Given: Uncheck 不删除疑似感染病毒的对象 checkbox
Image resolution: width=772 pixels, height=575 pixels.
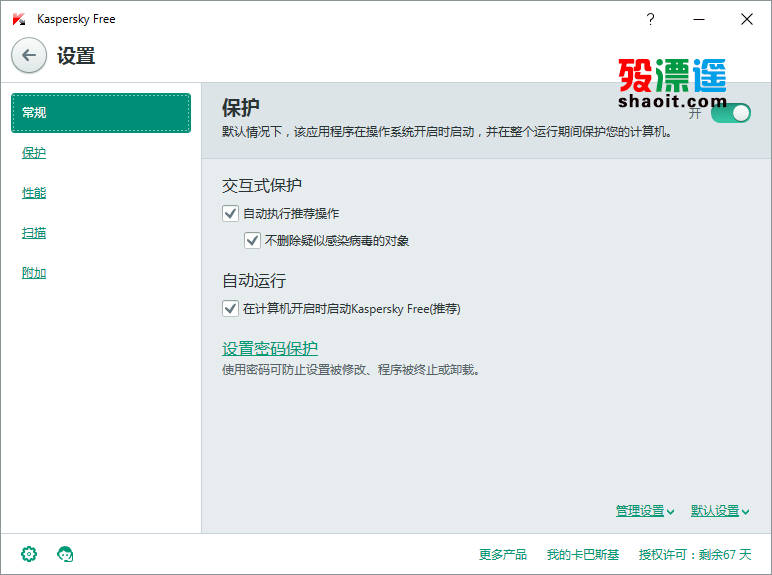Looking at the screenshot, I should click(x=252, y=241).
